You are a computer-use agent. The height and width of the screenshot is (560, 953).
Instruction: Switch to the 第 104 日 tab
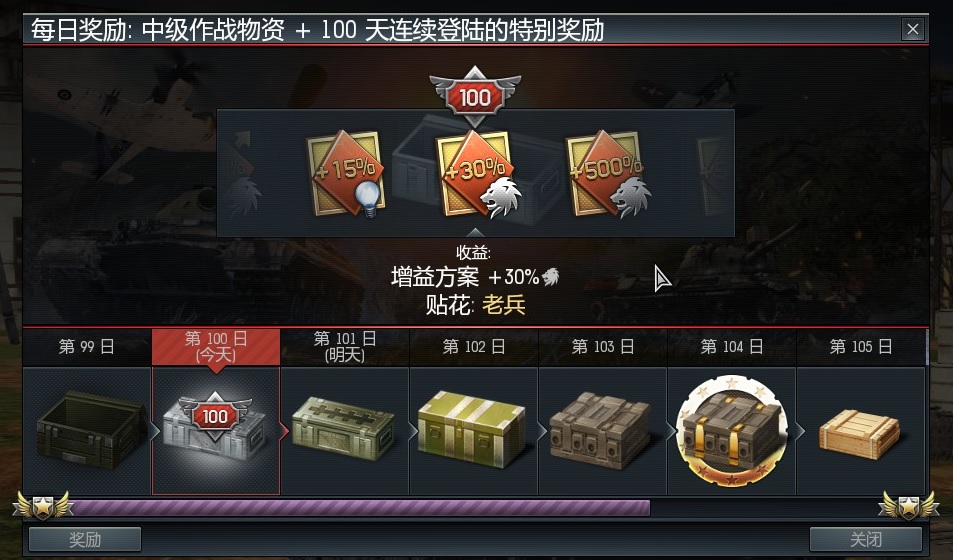[731, 347]
